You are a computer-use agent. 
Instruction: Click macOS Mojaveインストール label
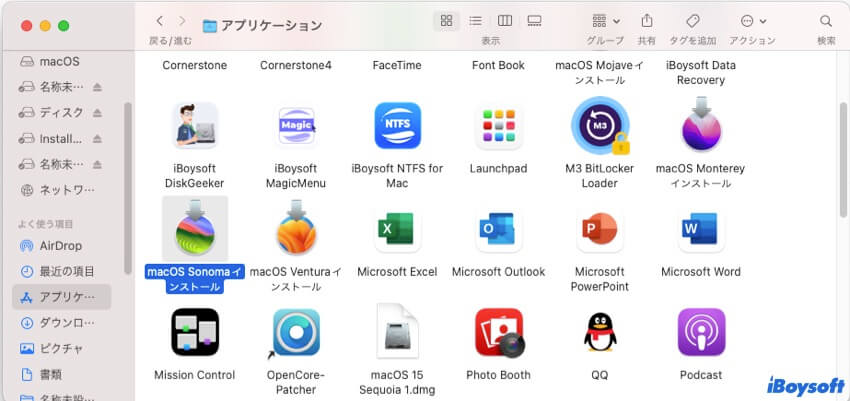click(x=600, y=73)
